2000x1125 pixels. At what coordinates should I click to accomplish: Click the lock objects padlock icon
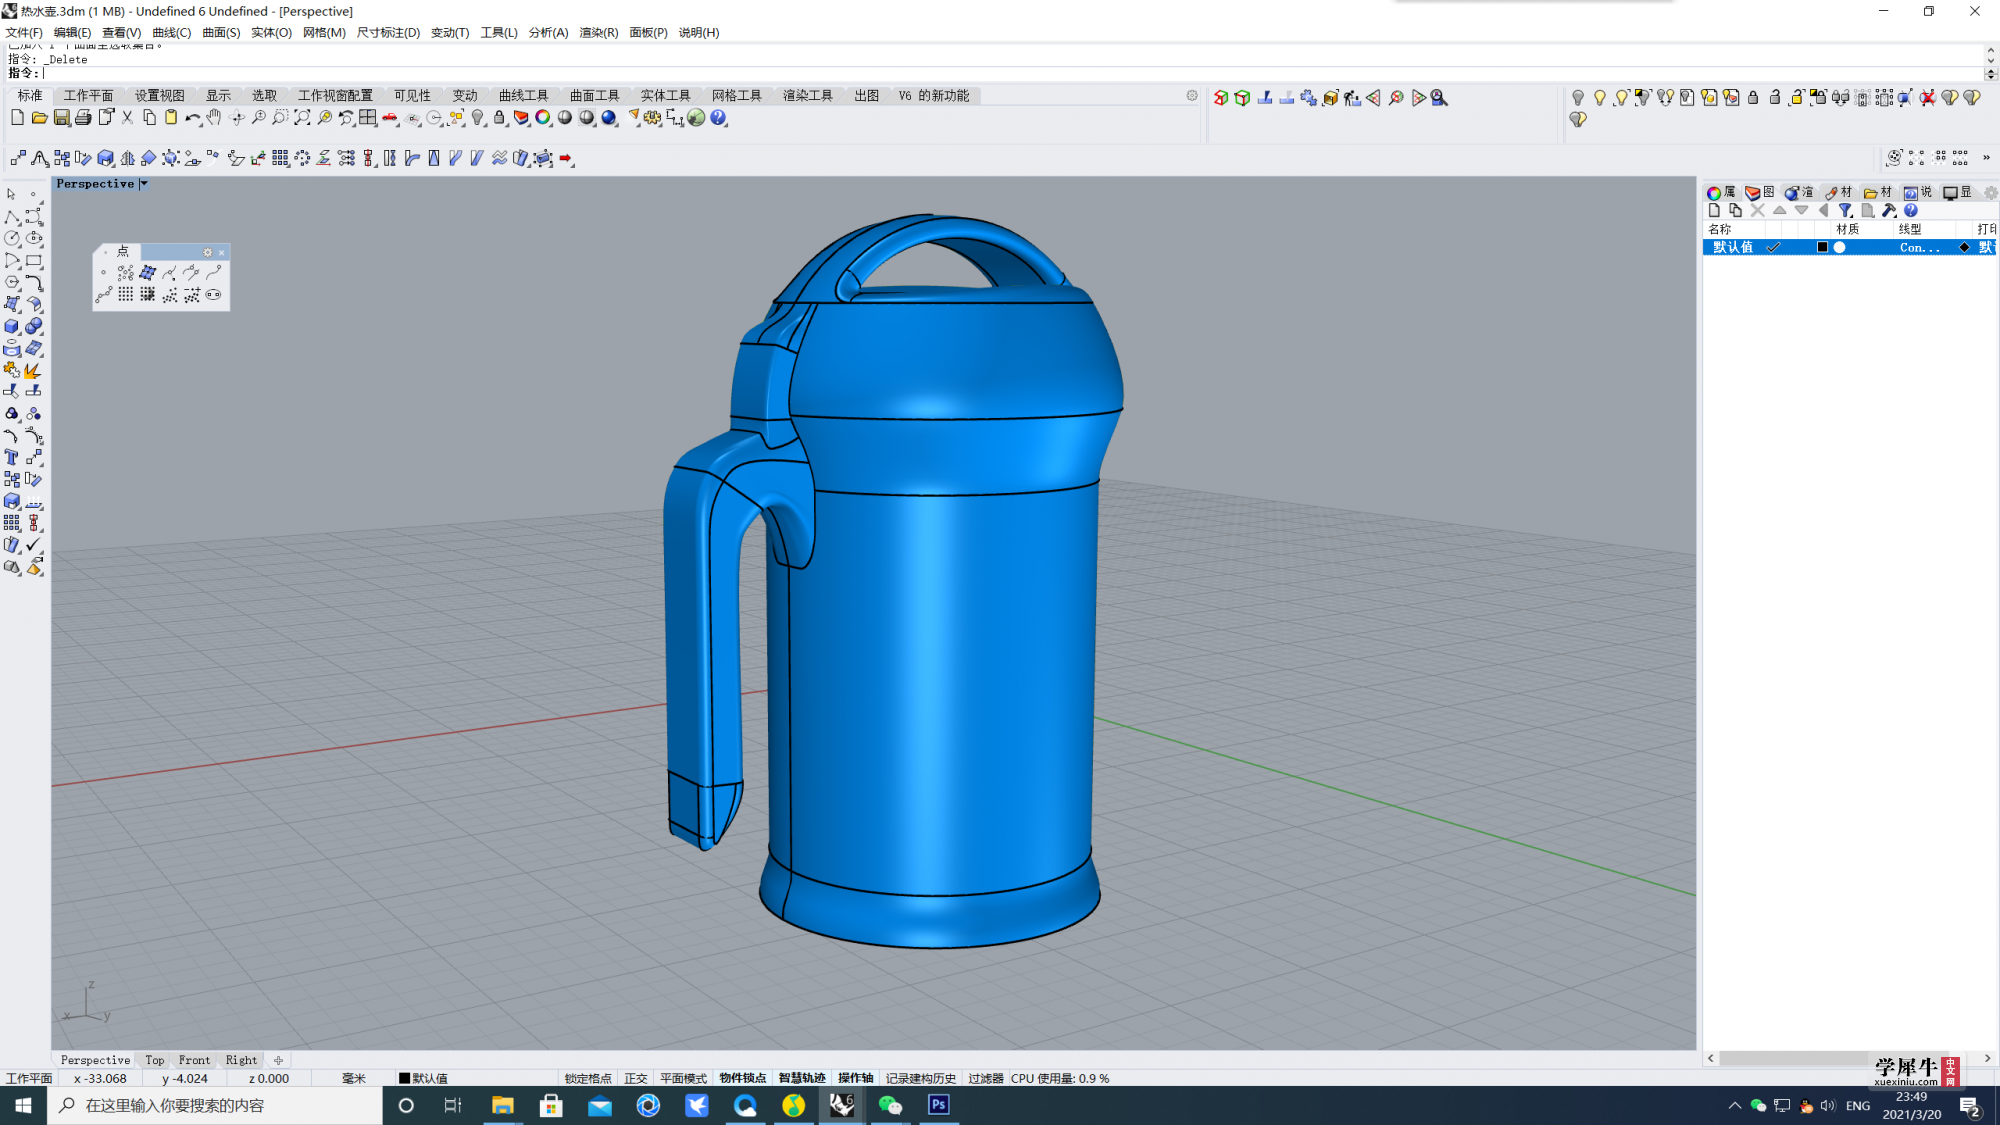(x=499, y=118)
